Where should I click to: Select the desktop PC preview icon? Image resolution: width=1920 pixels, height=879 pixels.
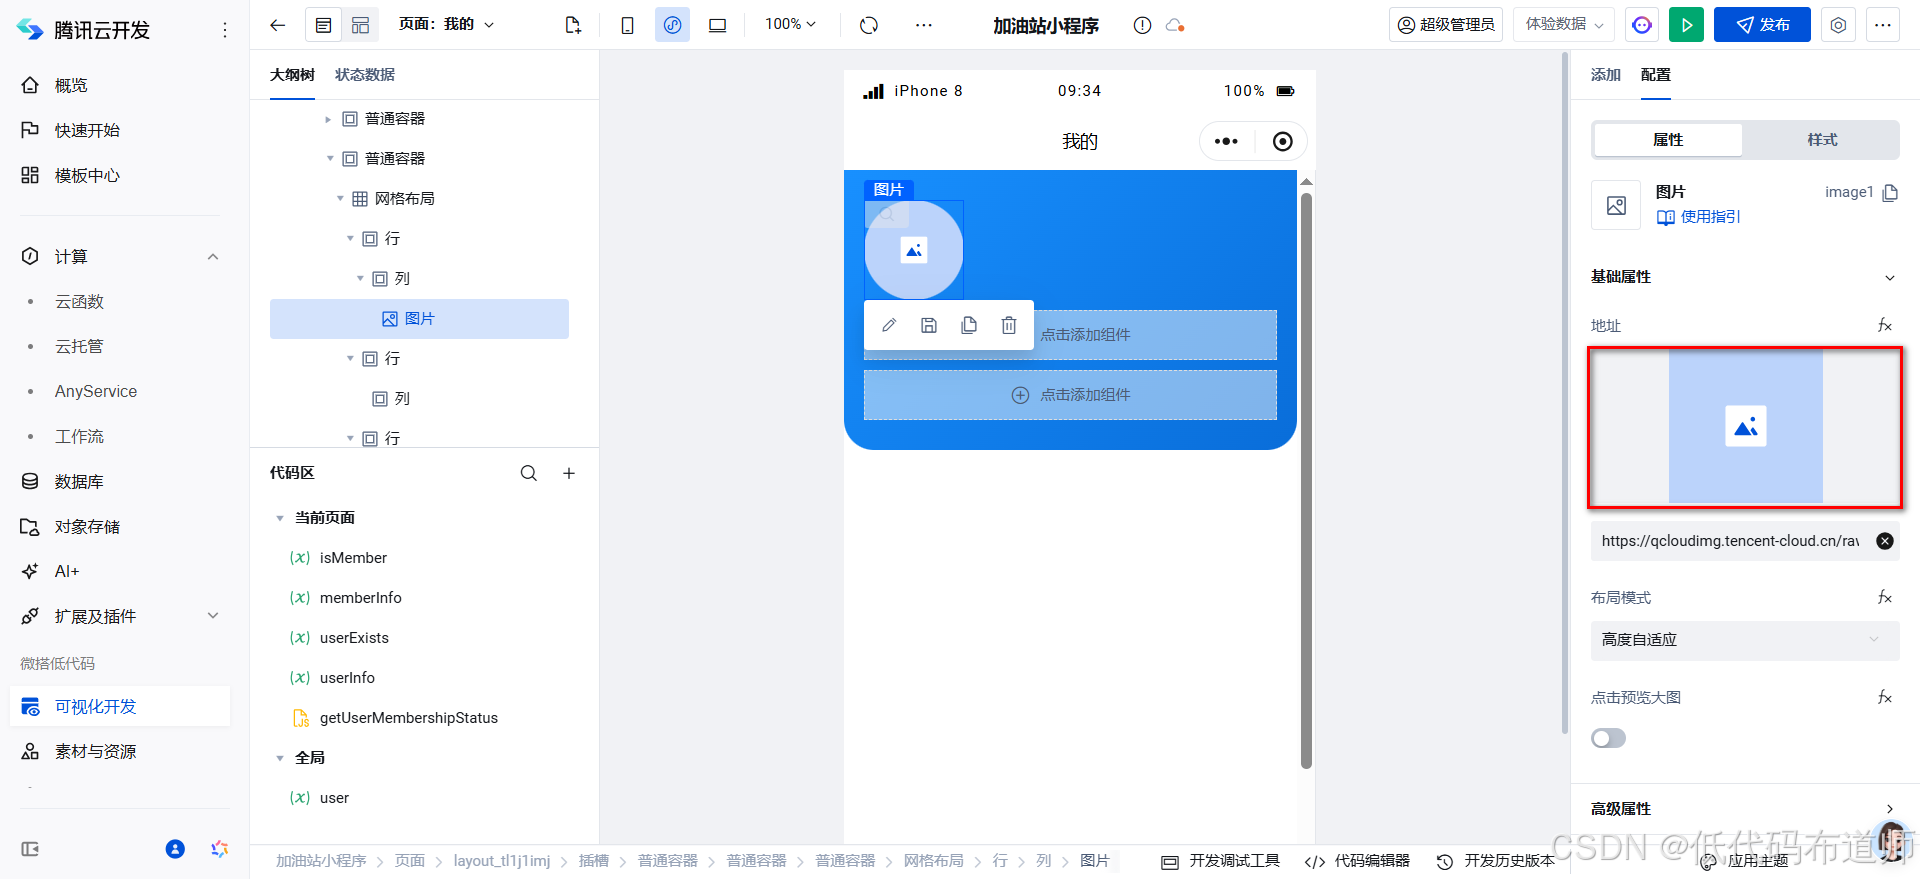(x=717, y=25)
